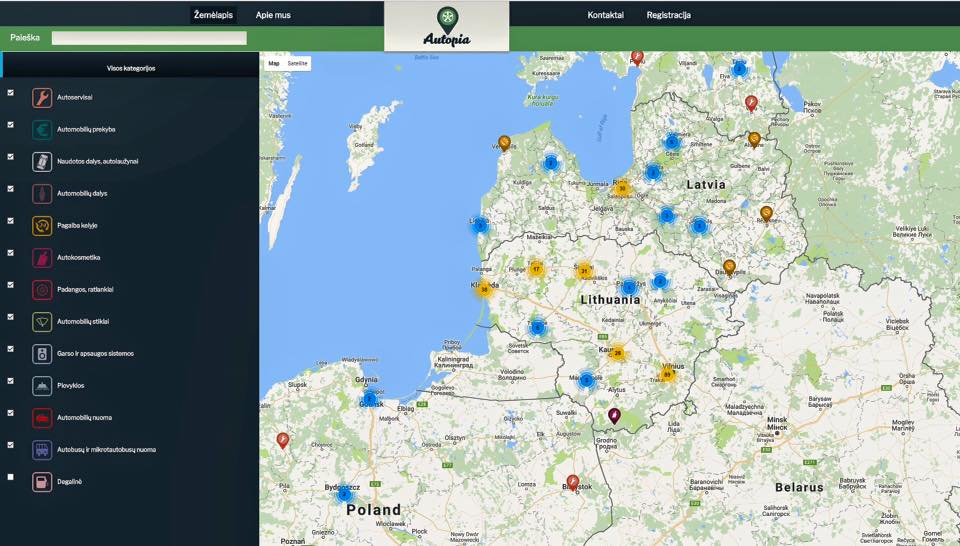Click the Automobilių prekyba euro icon
The image size is (960, 546).
[42, 130]
